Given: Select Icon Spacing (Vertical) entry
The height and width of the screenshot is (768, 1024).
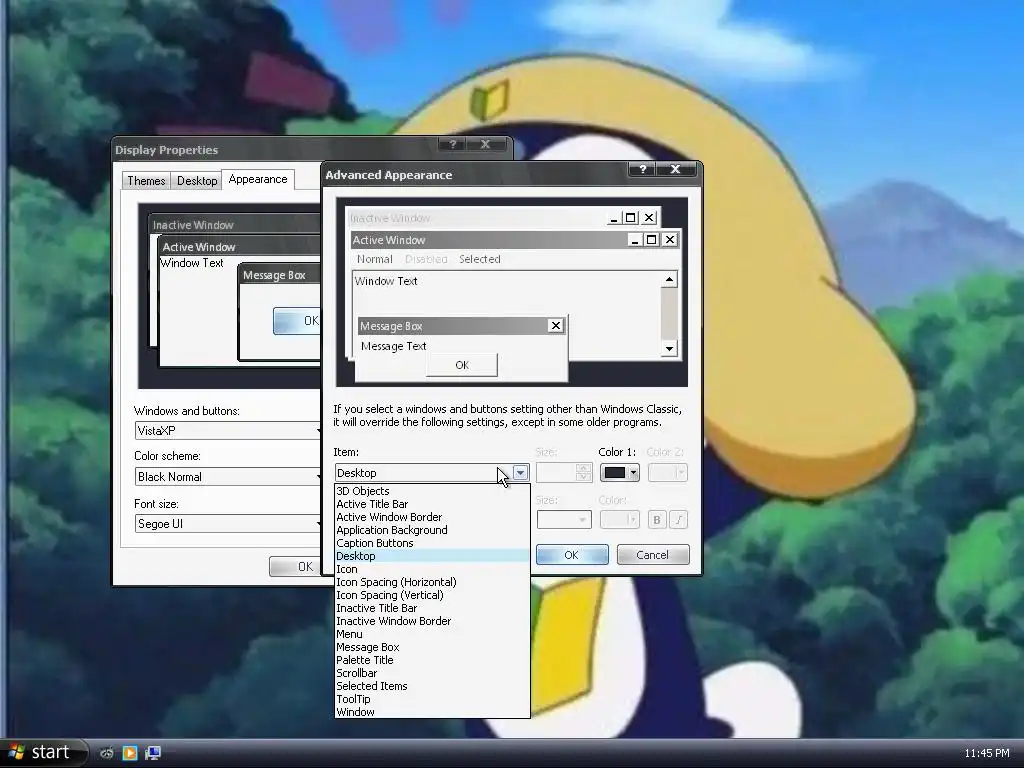Looking at the screenshot, I should click(432, 595).
